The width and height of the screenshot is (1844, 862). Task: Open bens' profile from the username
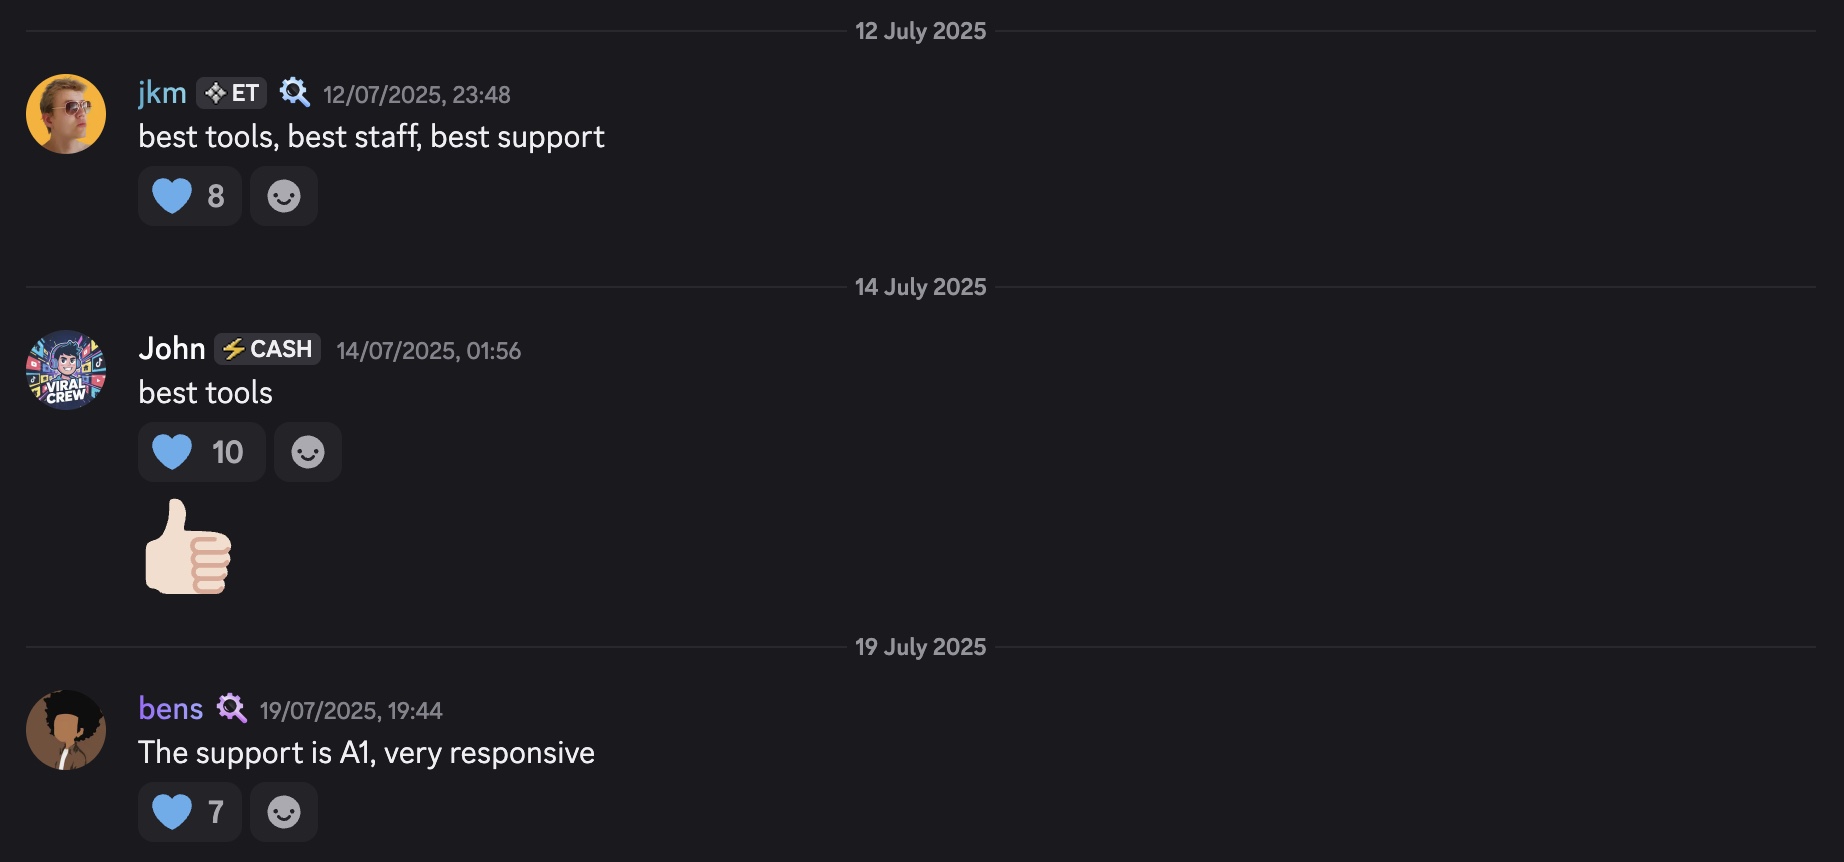coord(171,709)
